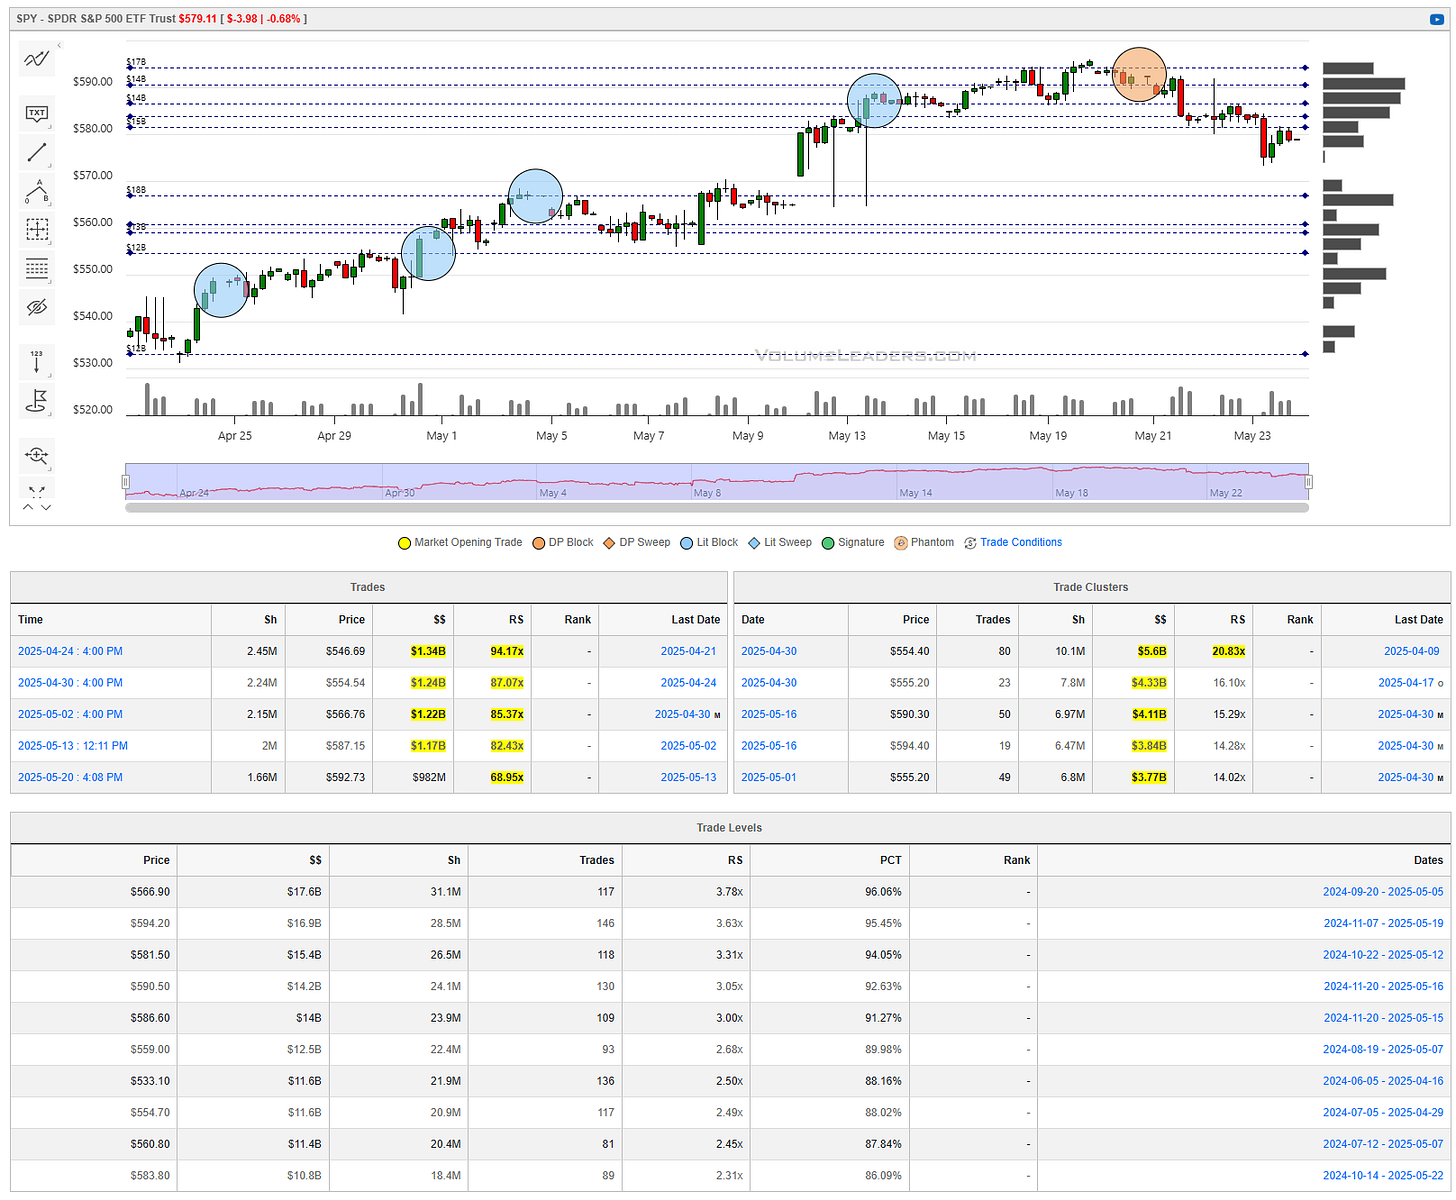Open trade 2025-04-24 : 4:00 PM
The width and height of the screenshot is (1456, 1200).
[x=70, y=652]
